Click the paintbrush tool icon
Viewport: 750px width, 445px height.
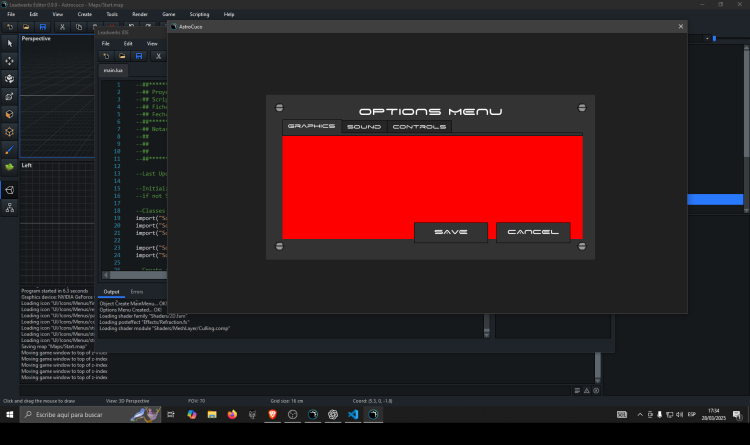pos(10,148)
